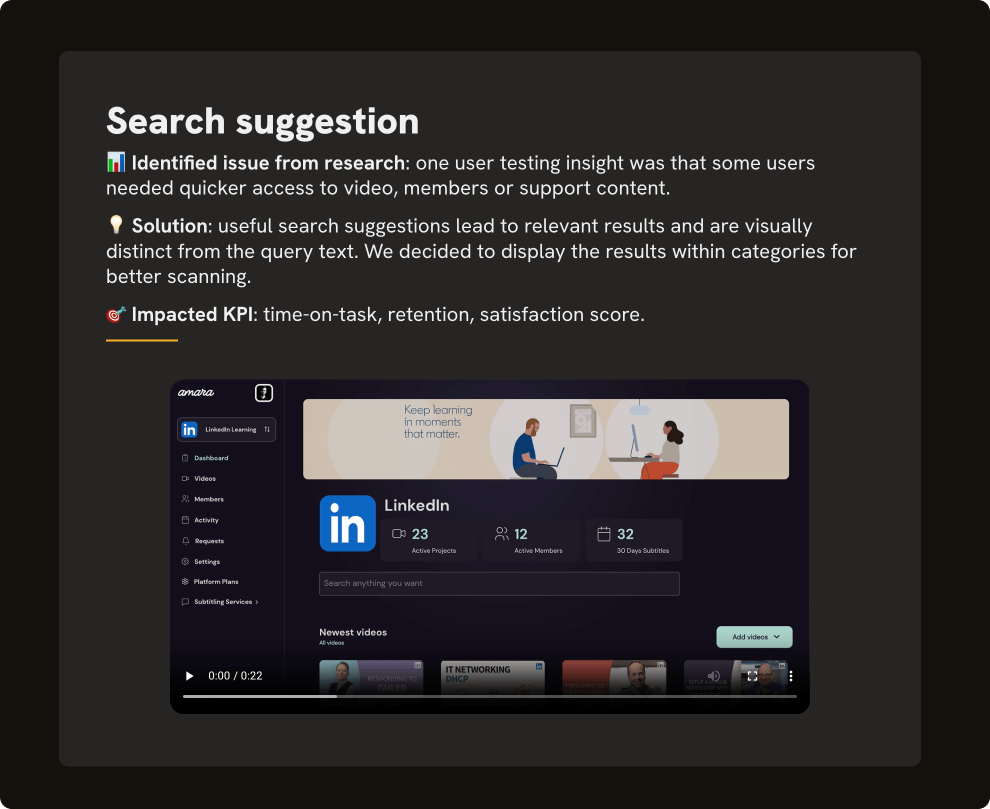Expand Subtitling Services submenu
This screenshot has width=990, height=809.
click(x=225, y=602)
